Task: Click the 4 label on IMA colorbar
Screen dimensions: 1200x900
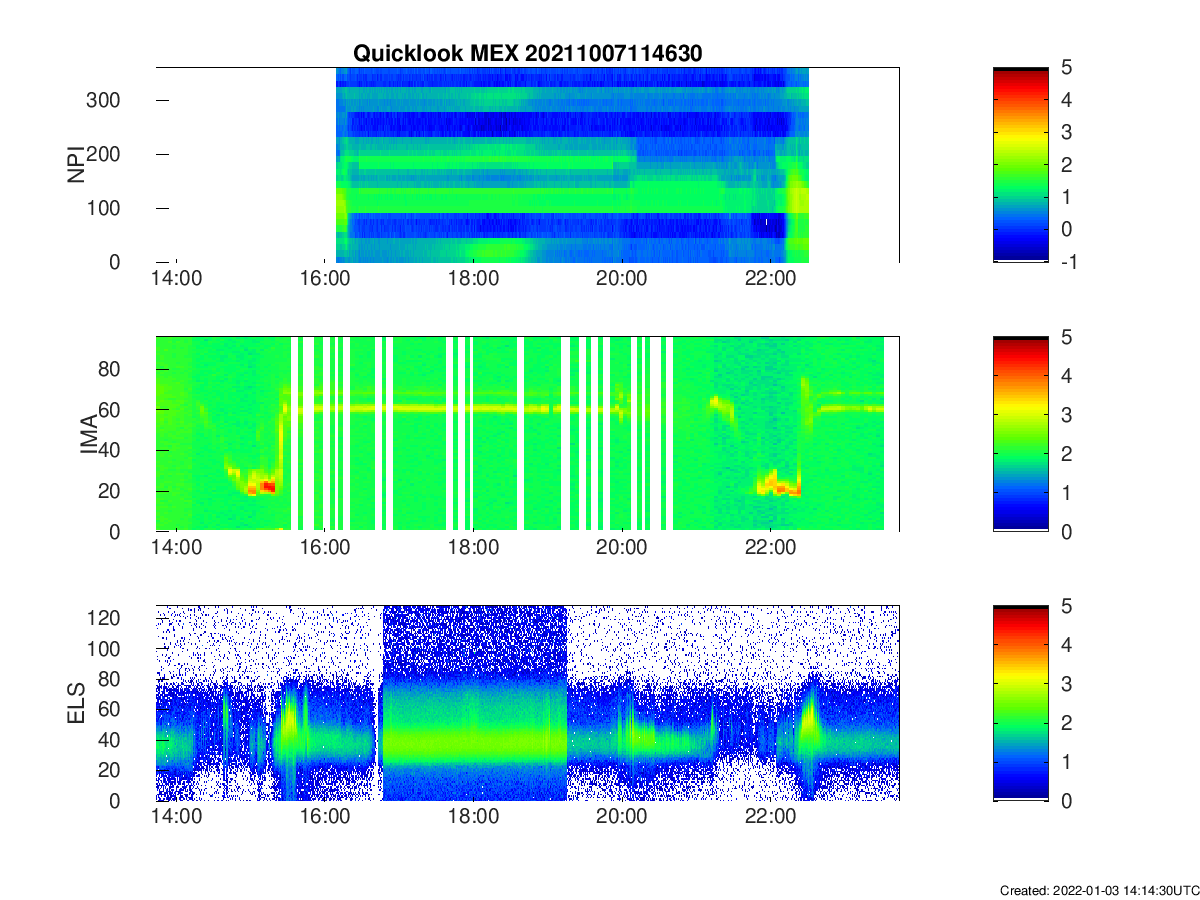Action: coord(1066,376)
